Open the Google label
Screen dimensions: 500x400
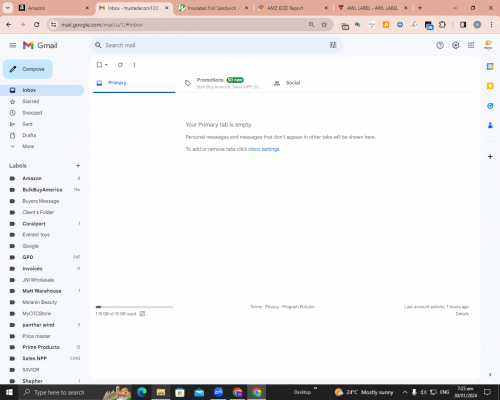42,246
